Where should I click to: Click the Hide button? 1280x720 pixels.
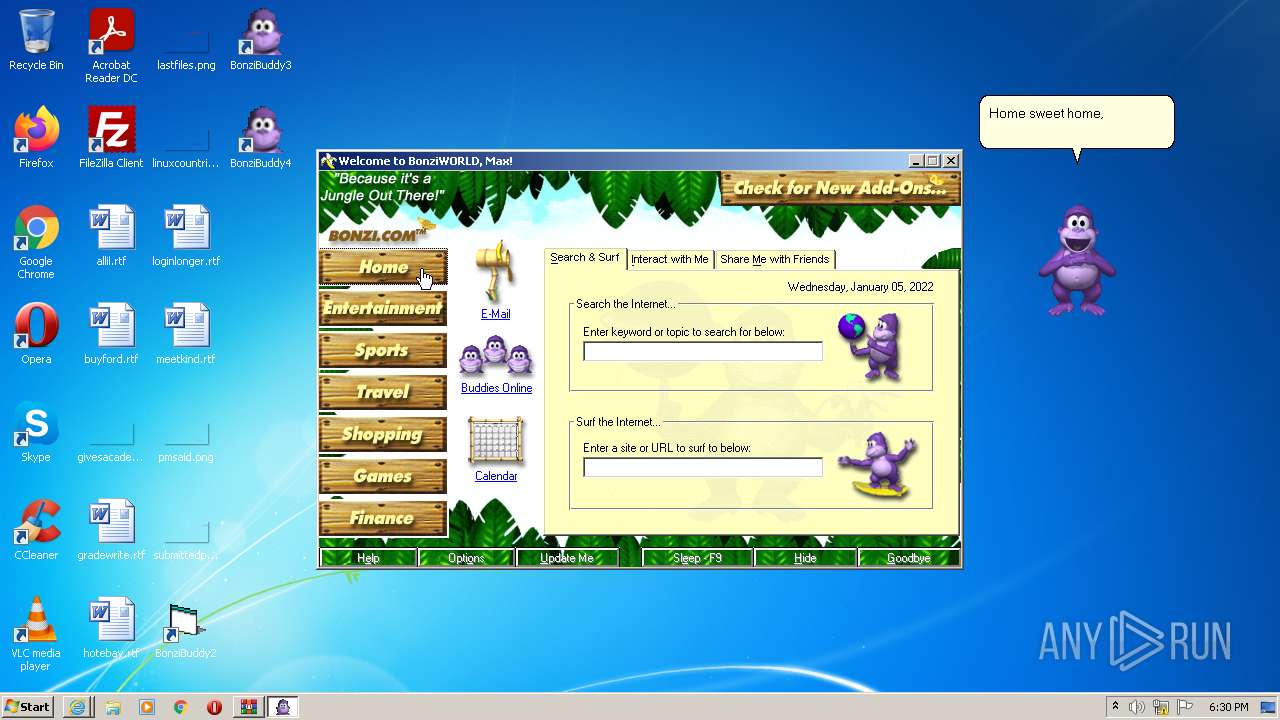pos(805,558)
